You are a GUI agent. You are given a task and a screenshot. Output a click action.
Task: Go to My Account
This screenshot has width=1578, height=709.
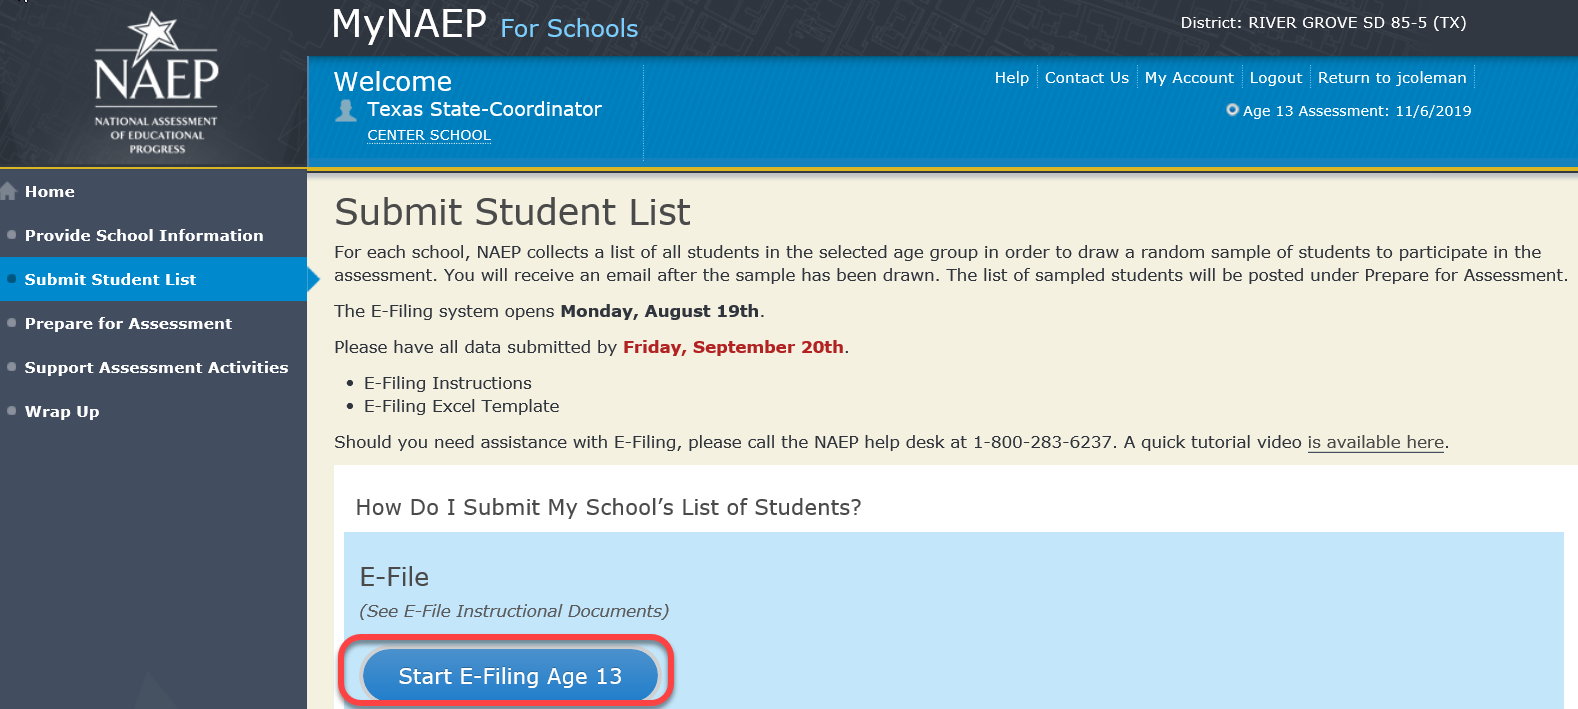pos(1189,78)
